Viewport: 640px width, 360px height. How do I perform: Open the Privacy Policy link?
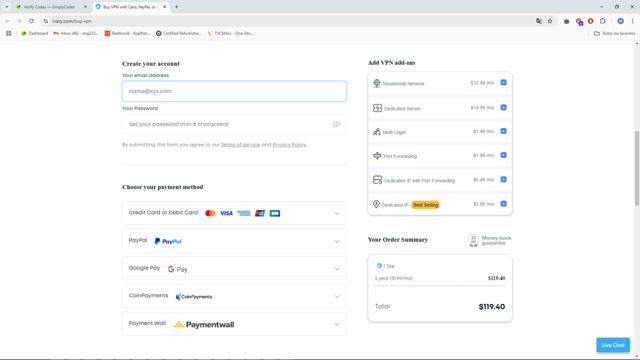coord(289,144)
